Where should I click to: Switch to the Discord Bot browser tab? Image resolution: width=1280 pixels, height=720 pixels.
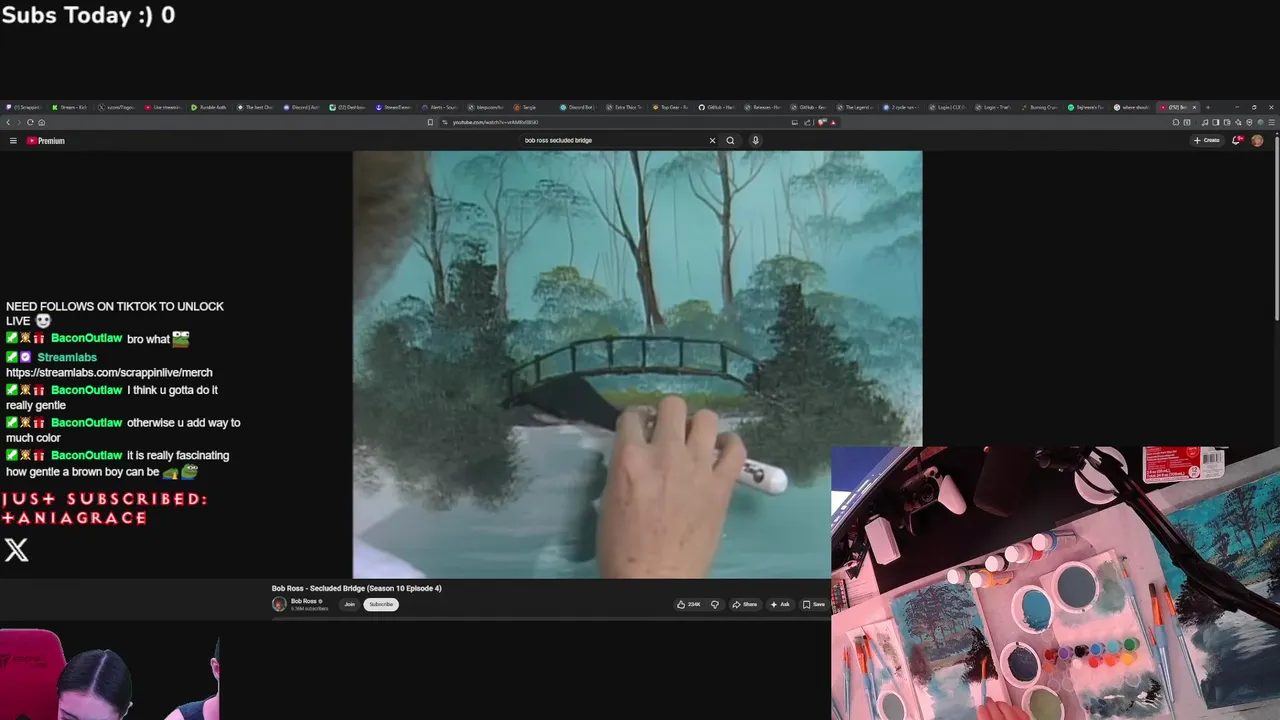576,107
